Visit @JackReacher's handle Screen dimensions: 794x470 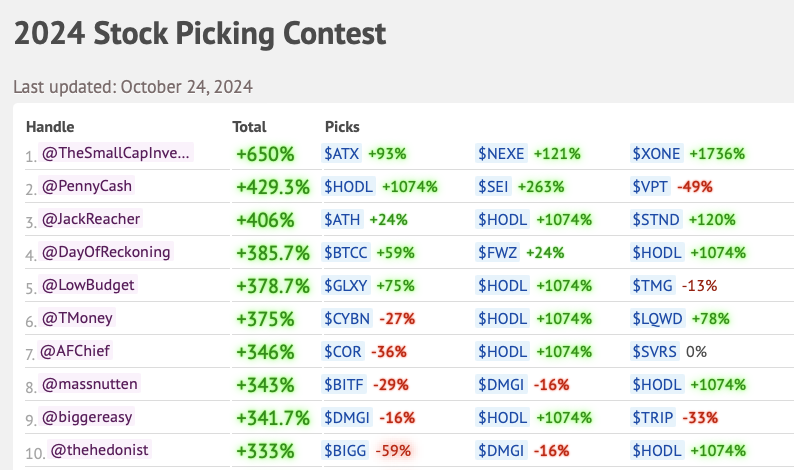click(x=91, y=219)
